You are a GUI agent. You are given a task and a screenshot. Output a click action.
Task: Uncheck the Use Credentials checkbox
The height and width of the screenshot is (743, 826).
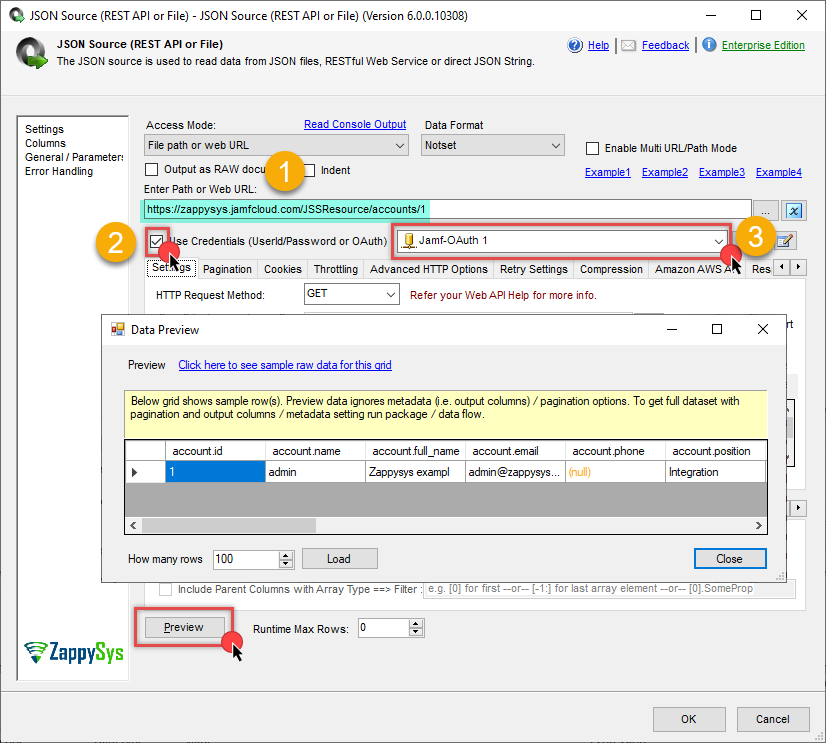[157, 241]
